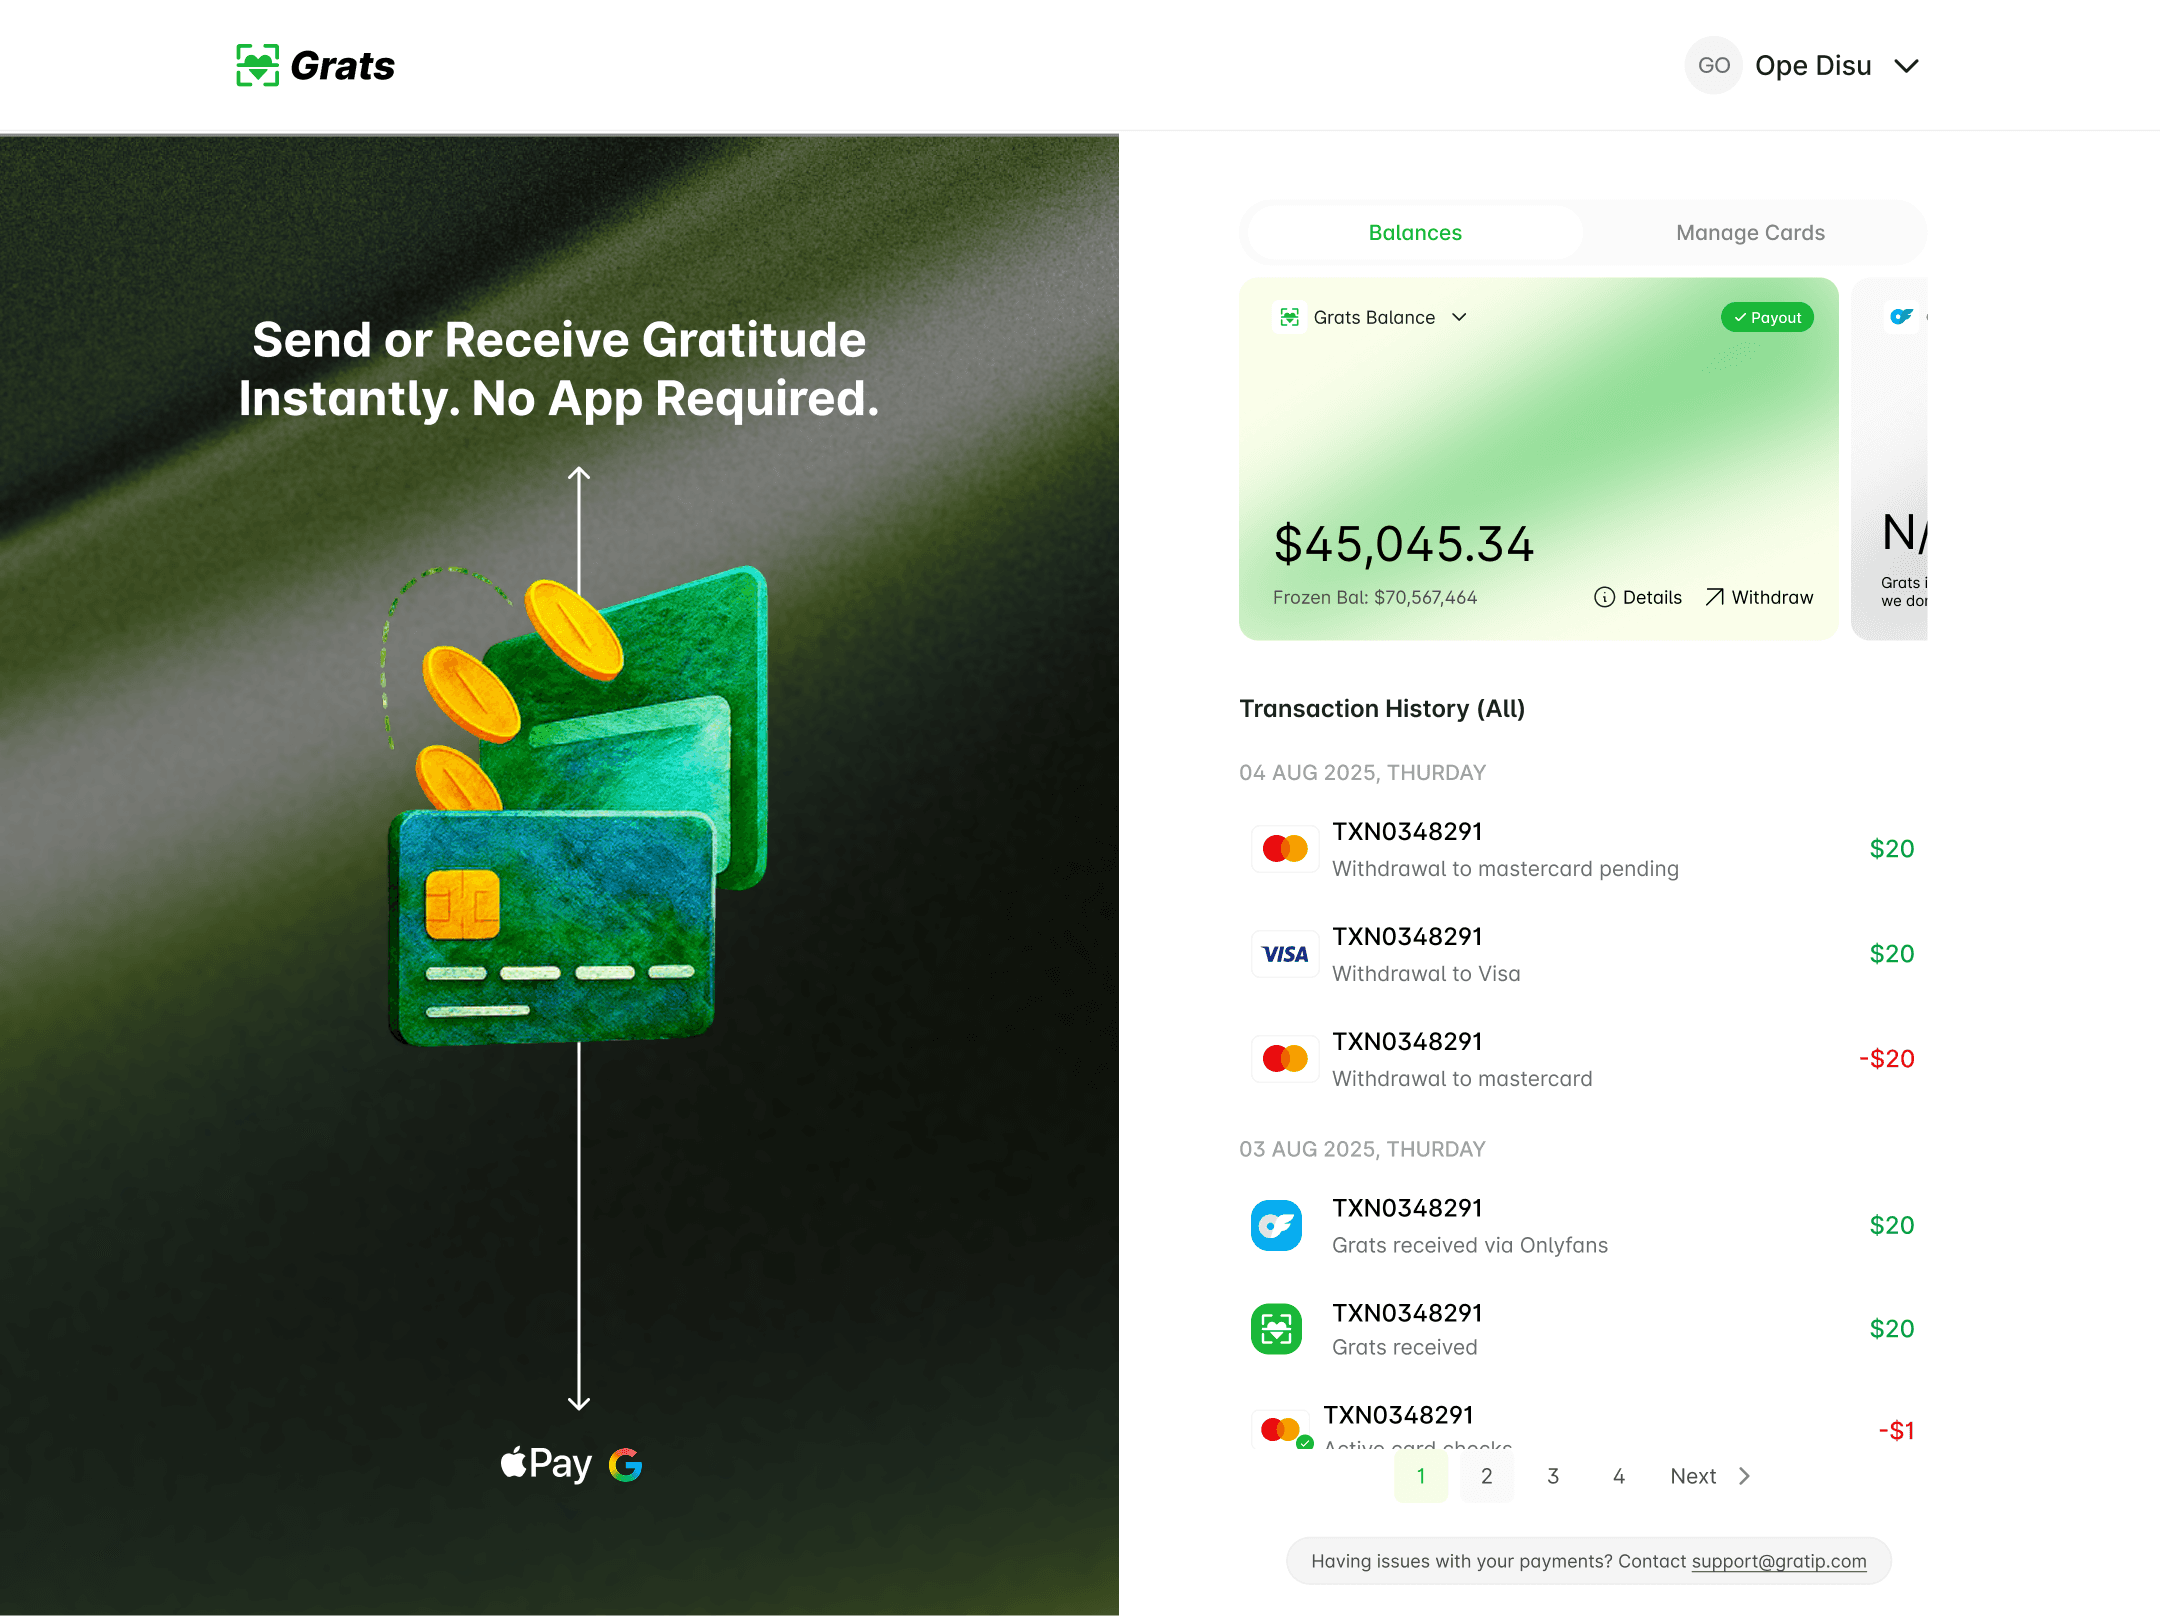Open the support@gratip.com email link

[1778, 1561]
